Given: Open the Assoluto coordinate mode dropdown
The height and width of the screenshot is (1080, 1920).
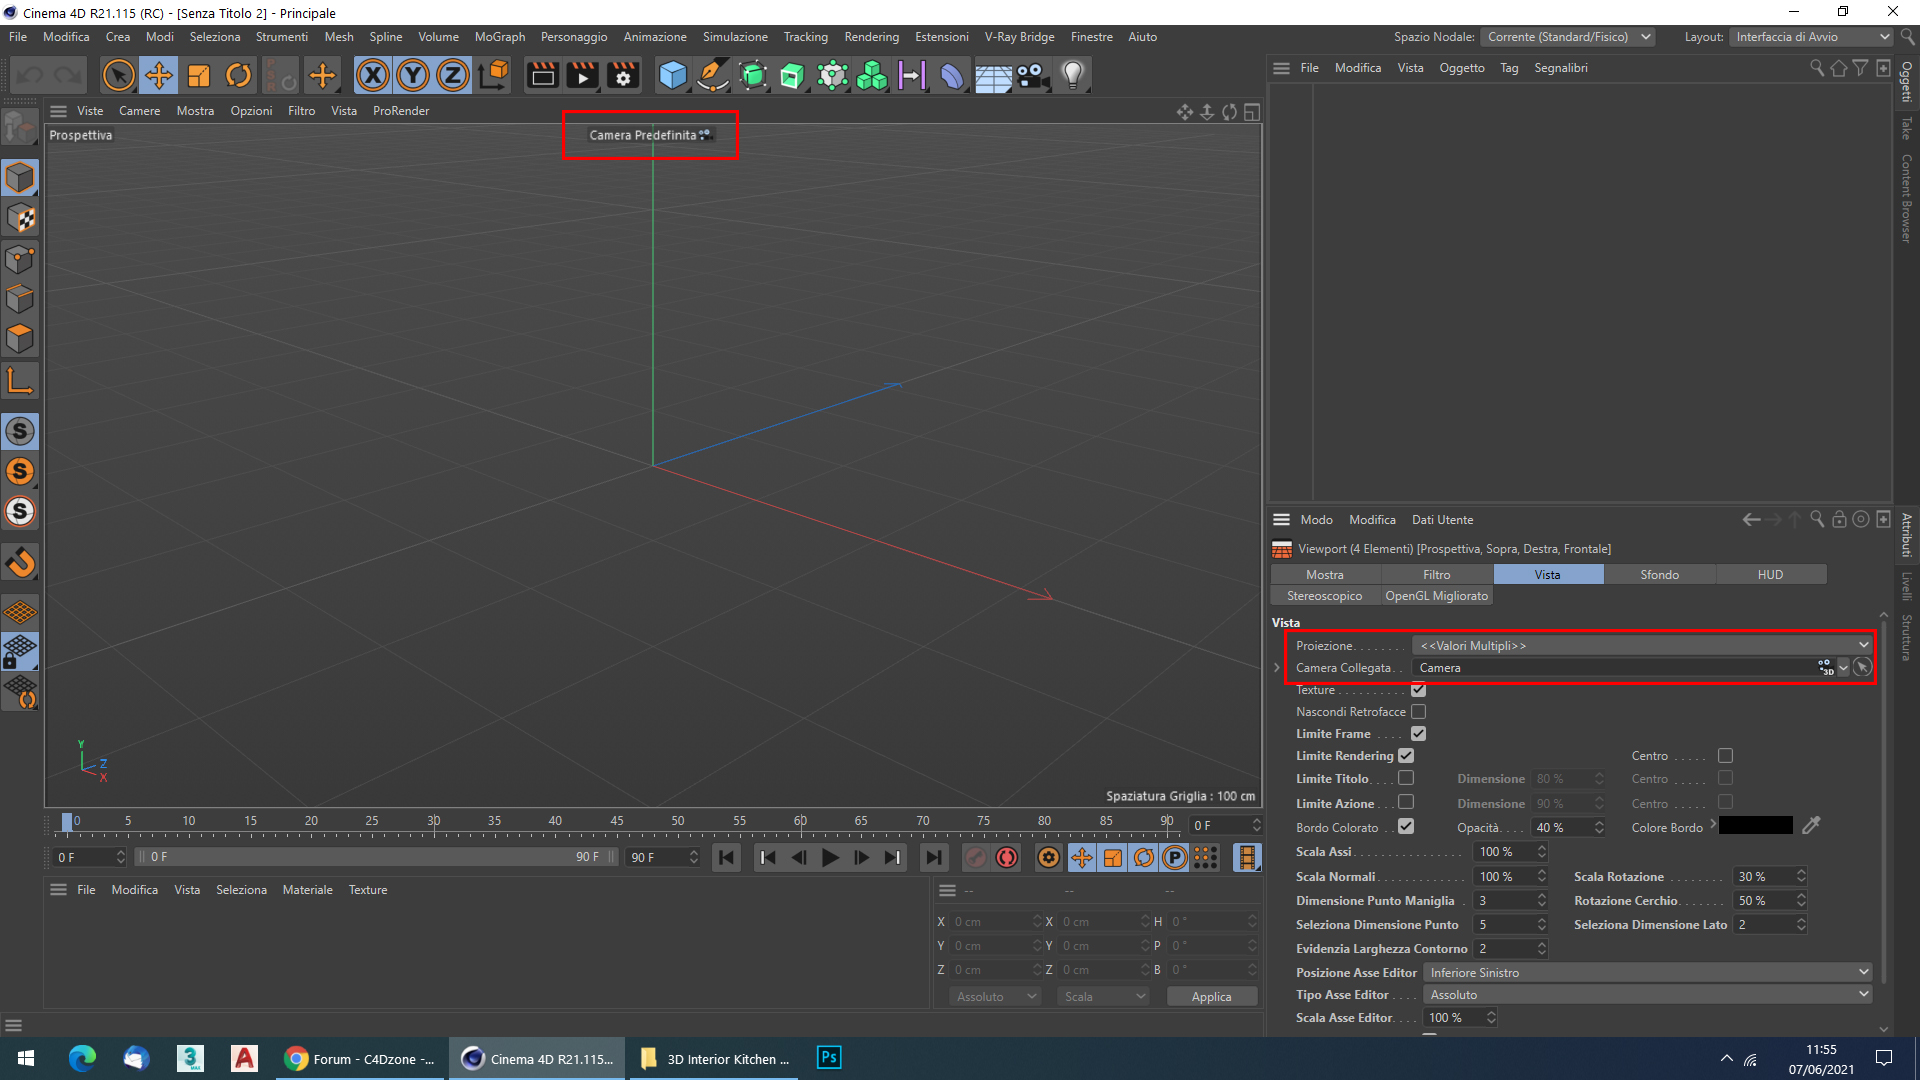Looking at the screenshot, I should [x=995, y=996].
